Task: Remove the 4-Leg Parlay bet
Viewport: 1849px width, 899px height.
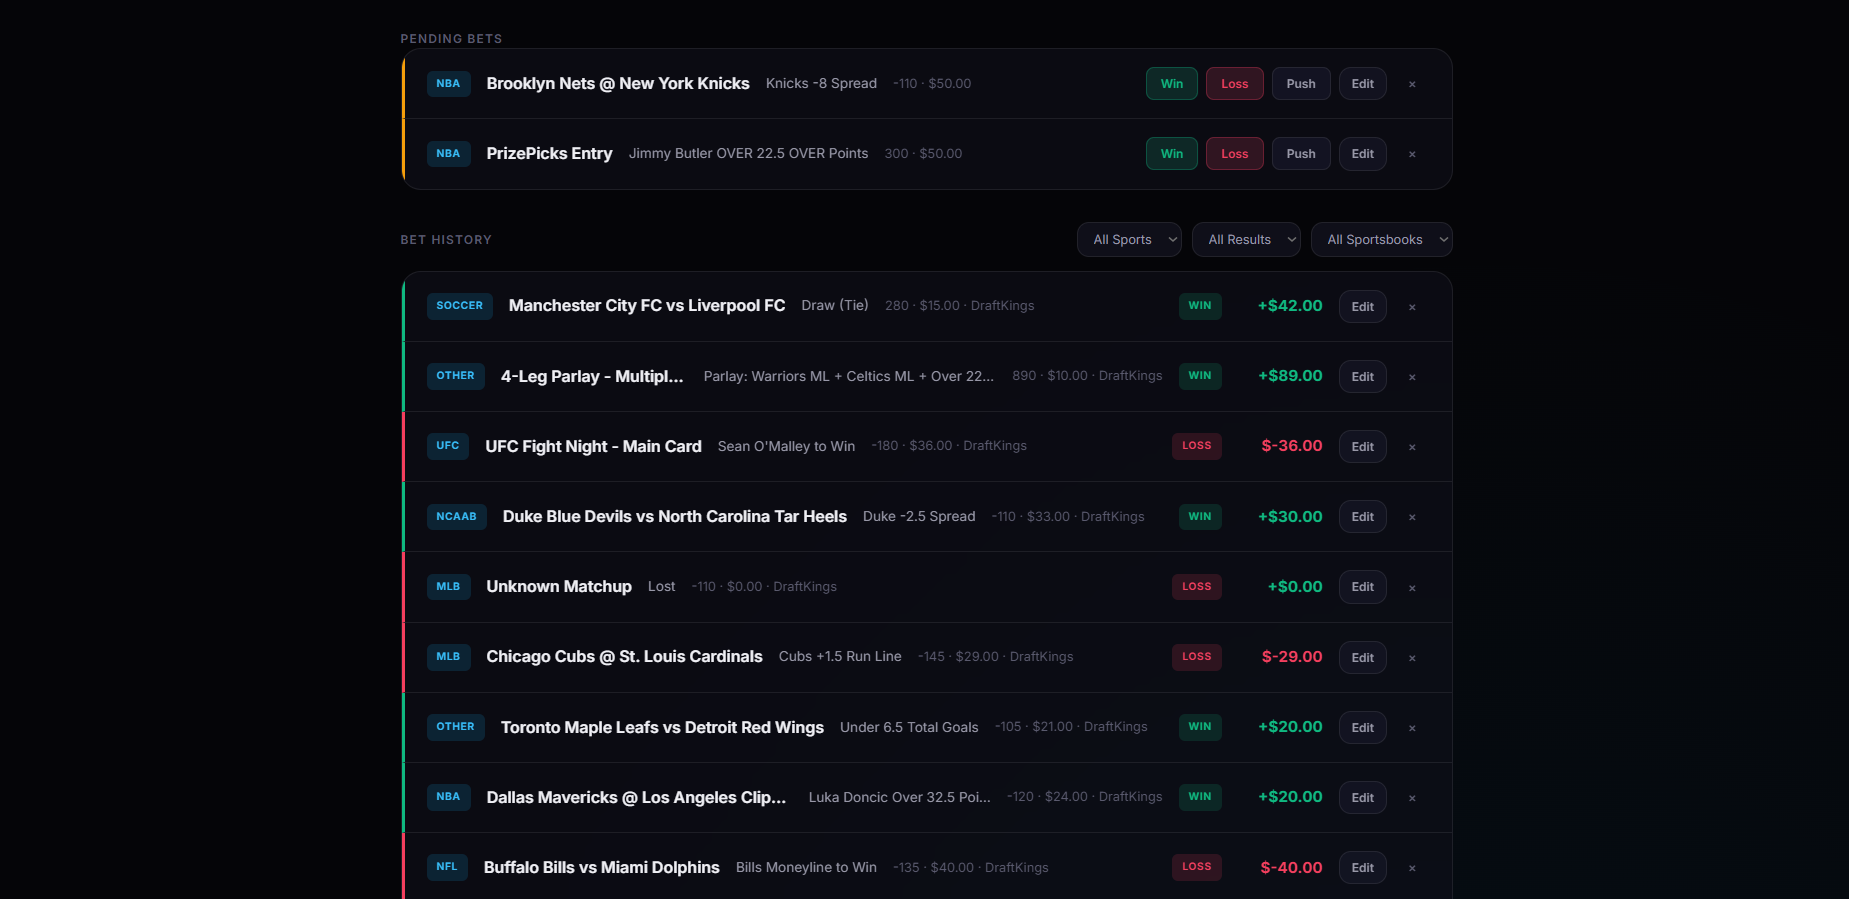Action: 1412,377
